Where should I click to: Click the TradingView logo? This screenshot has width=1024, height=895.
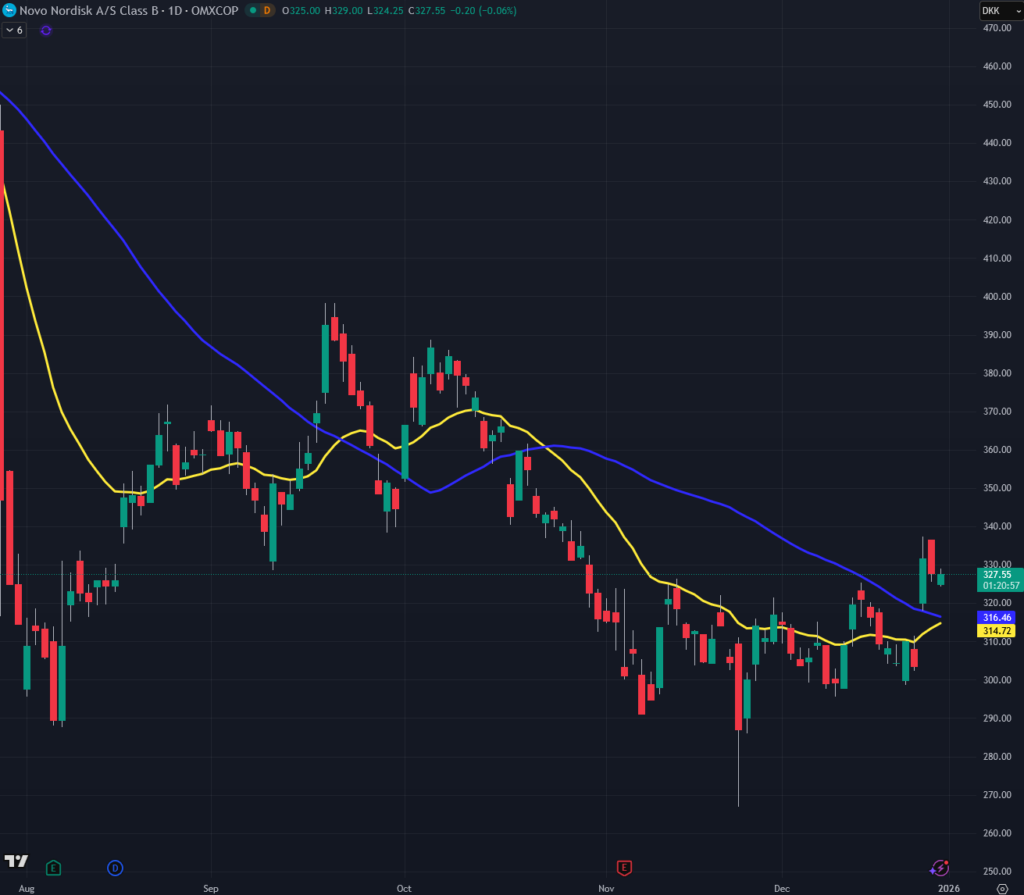pos(15,861)
